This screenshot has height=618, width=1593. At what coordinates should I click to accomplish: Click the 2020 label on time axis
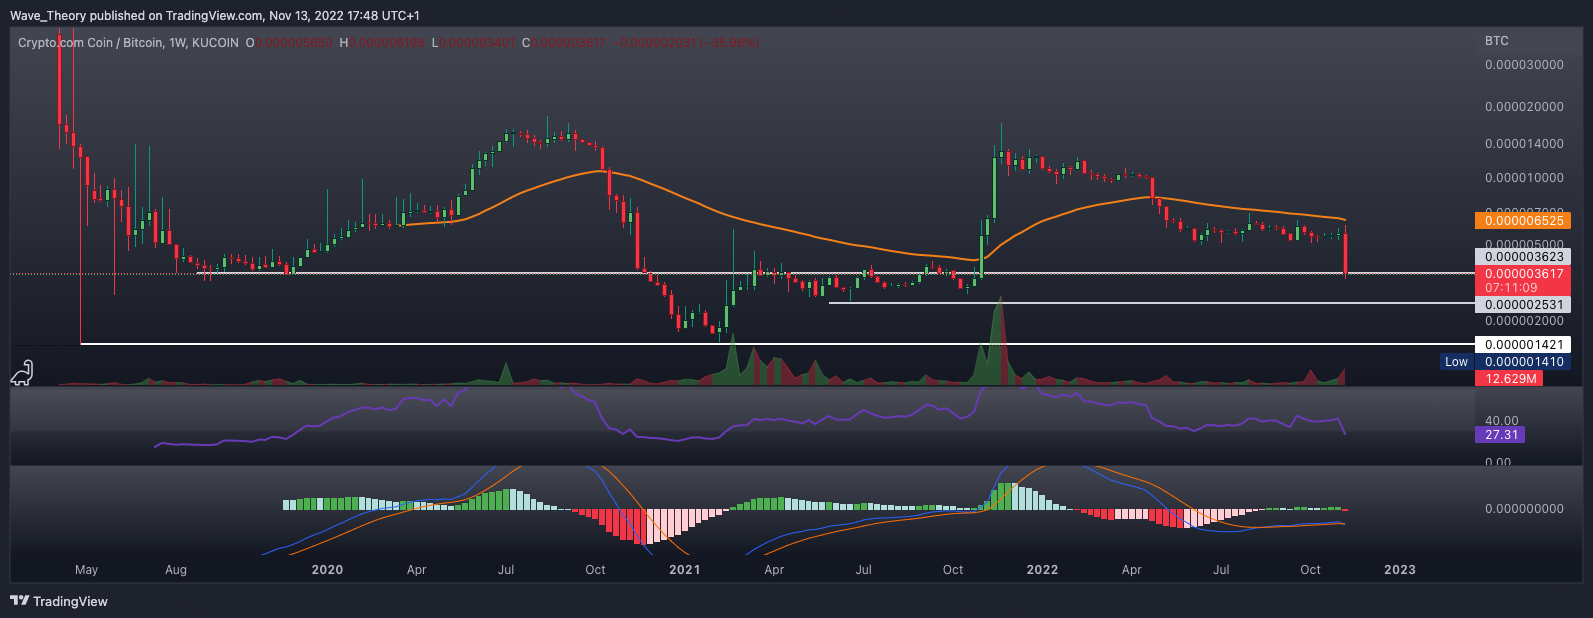(x=327, y=570)
